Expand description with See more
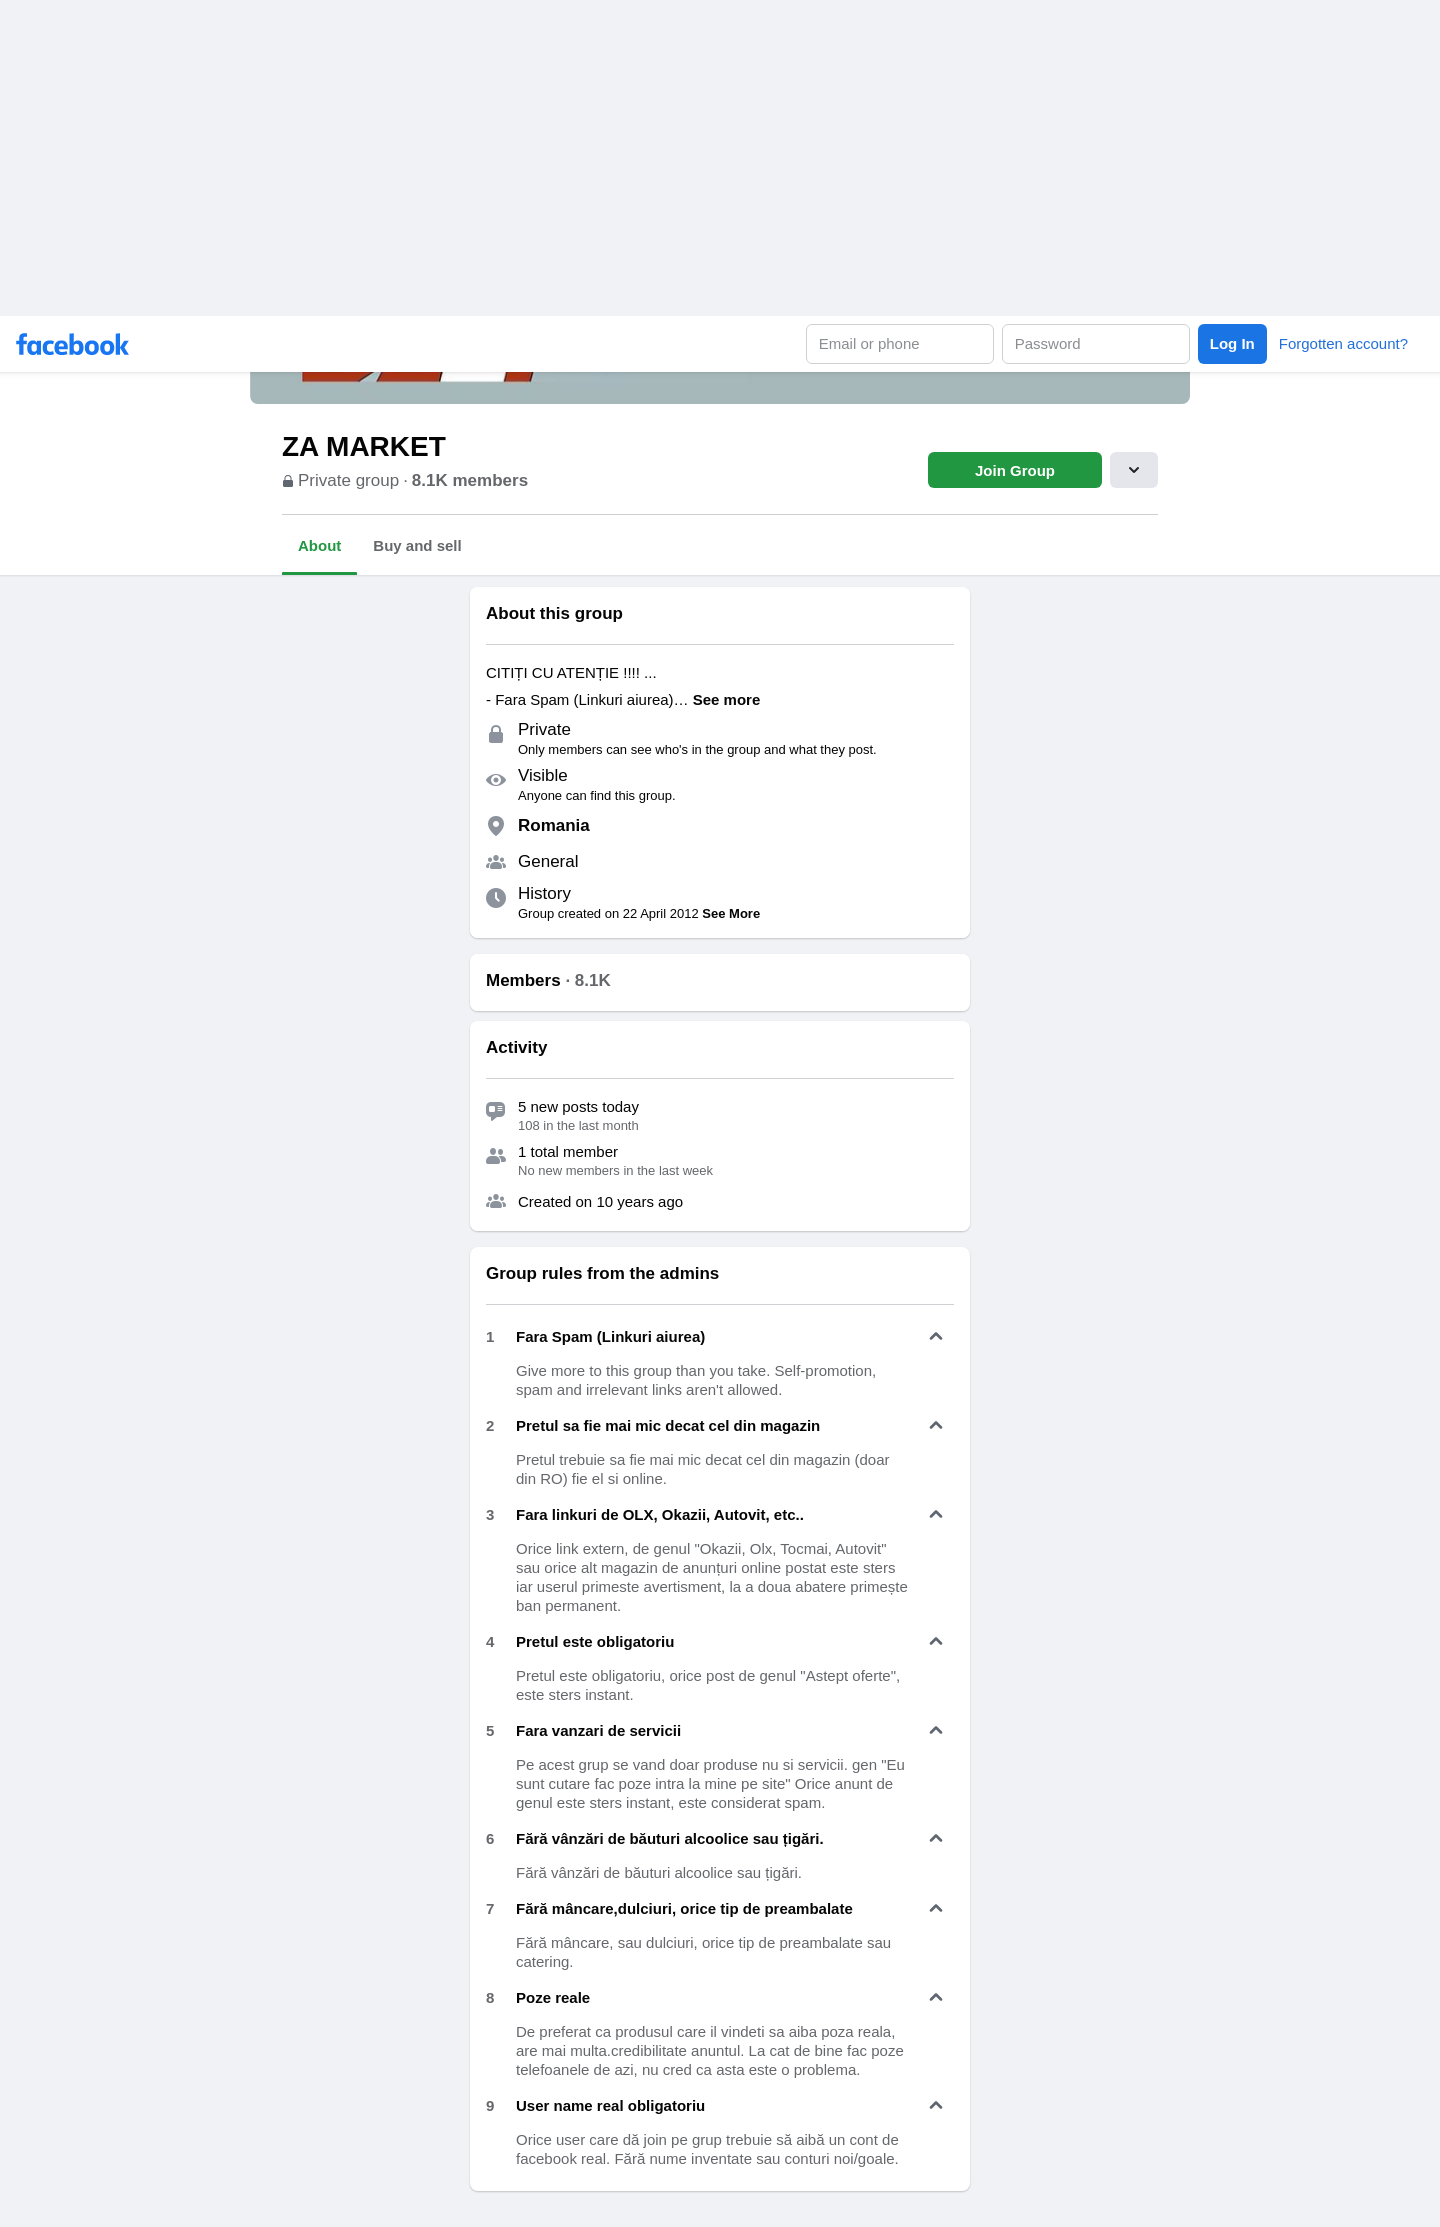The image size is (1440, 2227). tap(726, 700)
